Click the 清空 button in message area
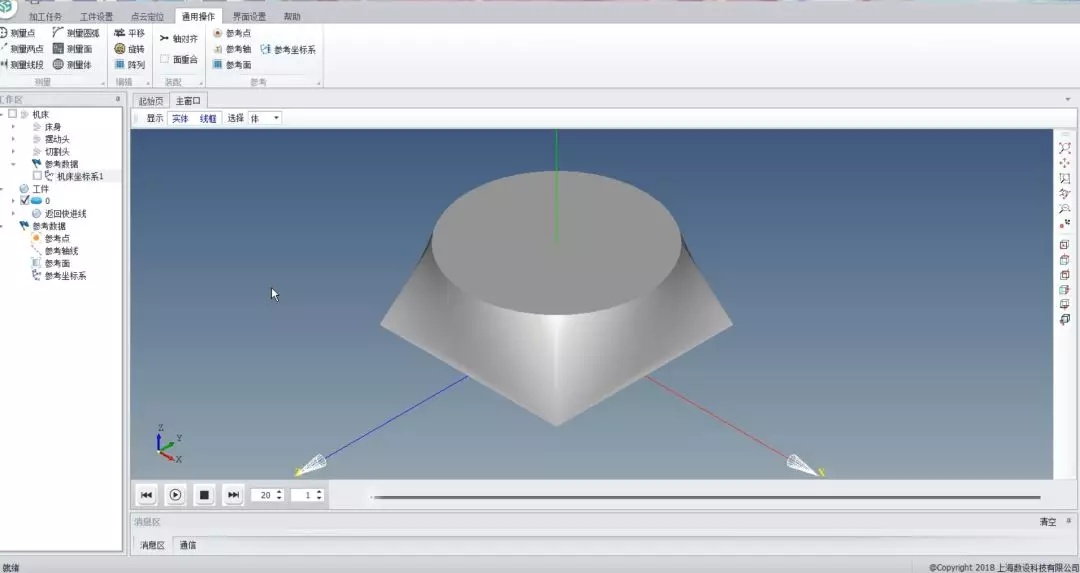1080x573 pixels. click(x=1047, y=522)
